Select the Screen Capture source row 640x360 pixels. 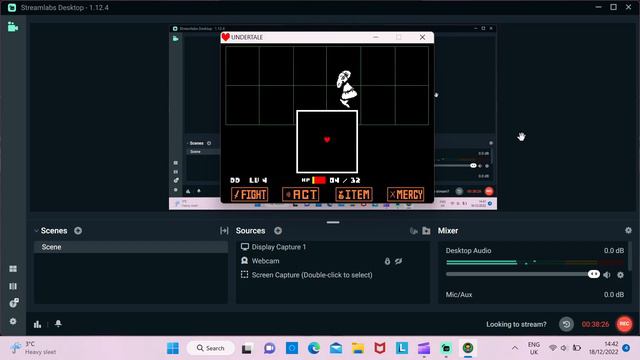click(333, 275)
